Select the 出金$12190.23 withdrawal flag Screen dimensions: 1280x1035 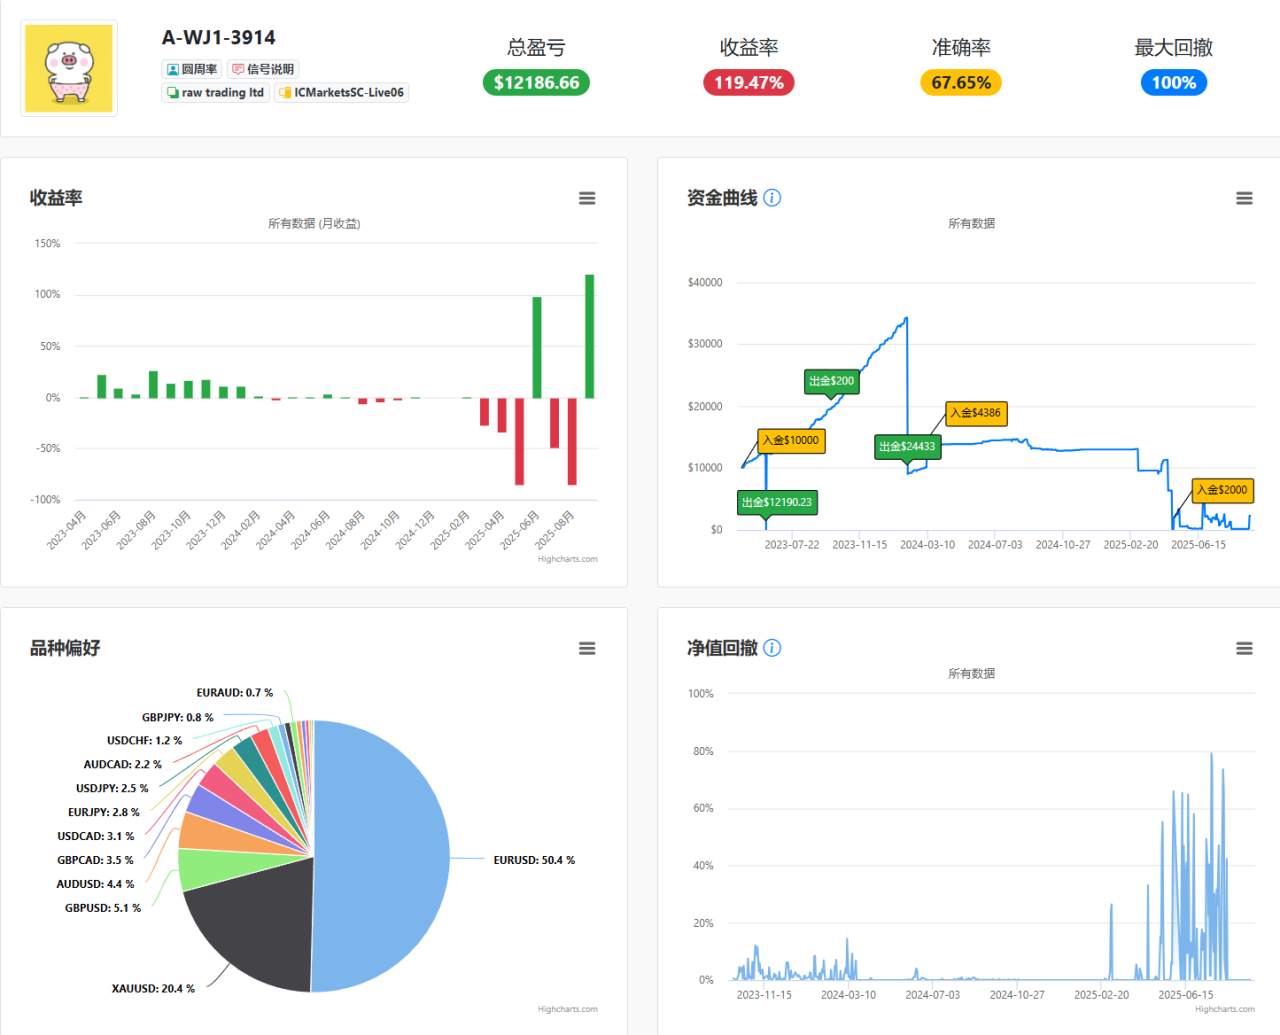tap(777, 502)
